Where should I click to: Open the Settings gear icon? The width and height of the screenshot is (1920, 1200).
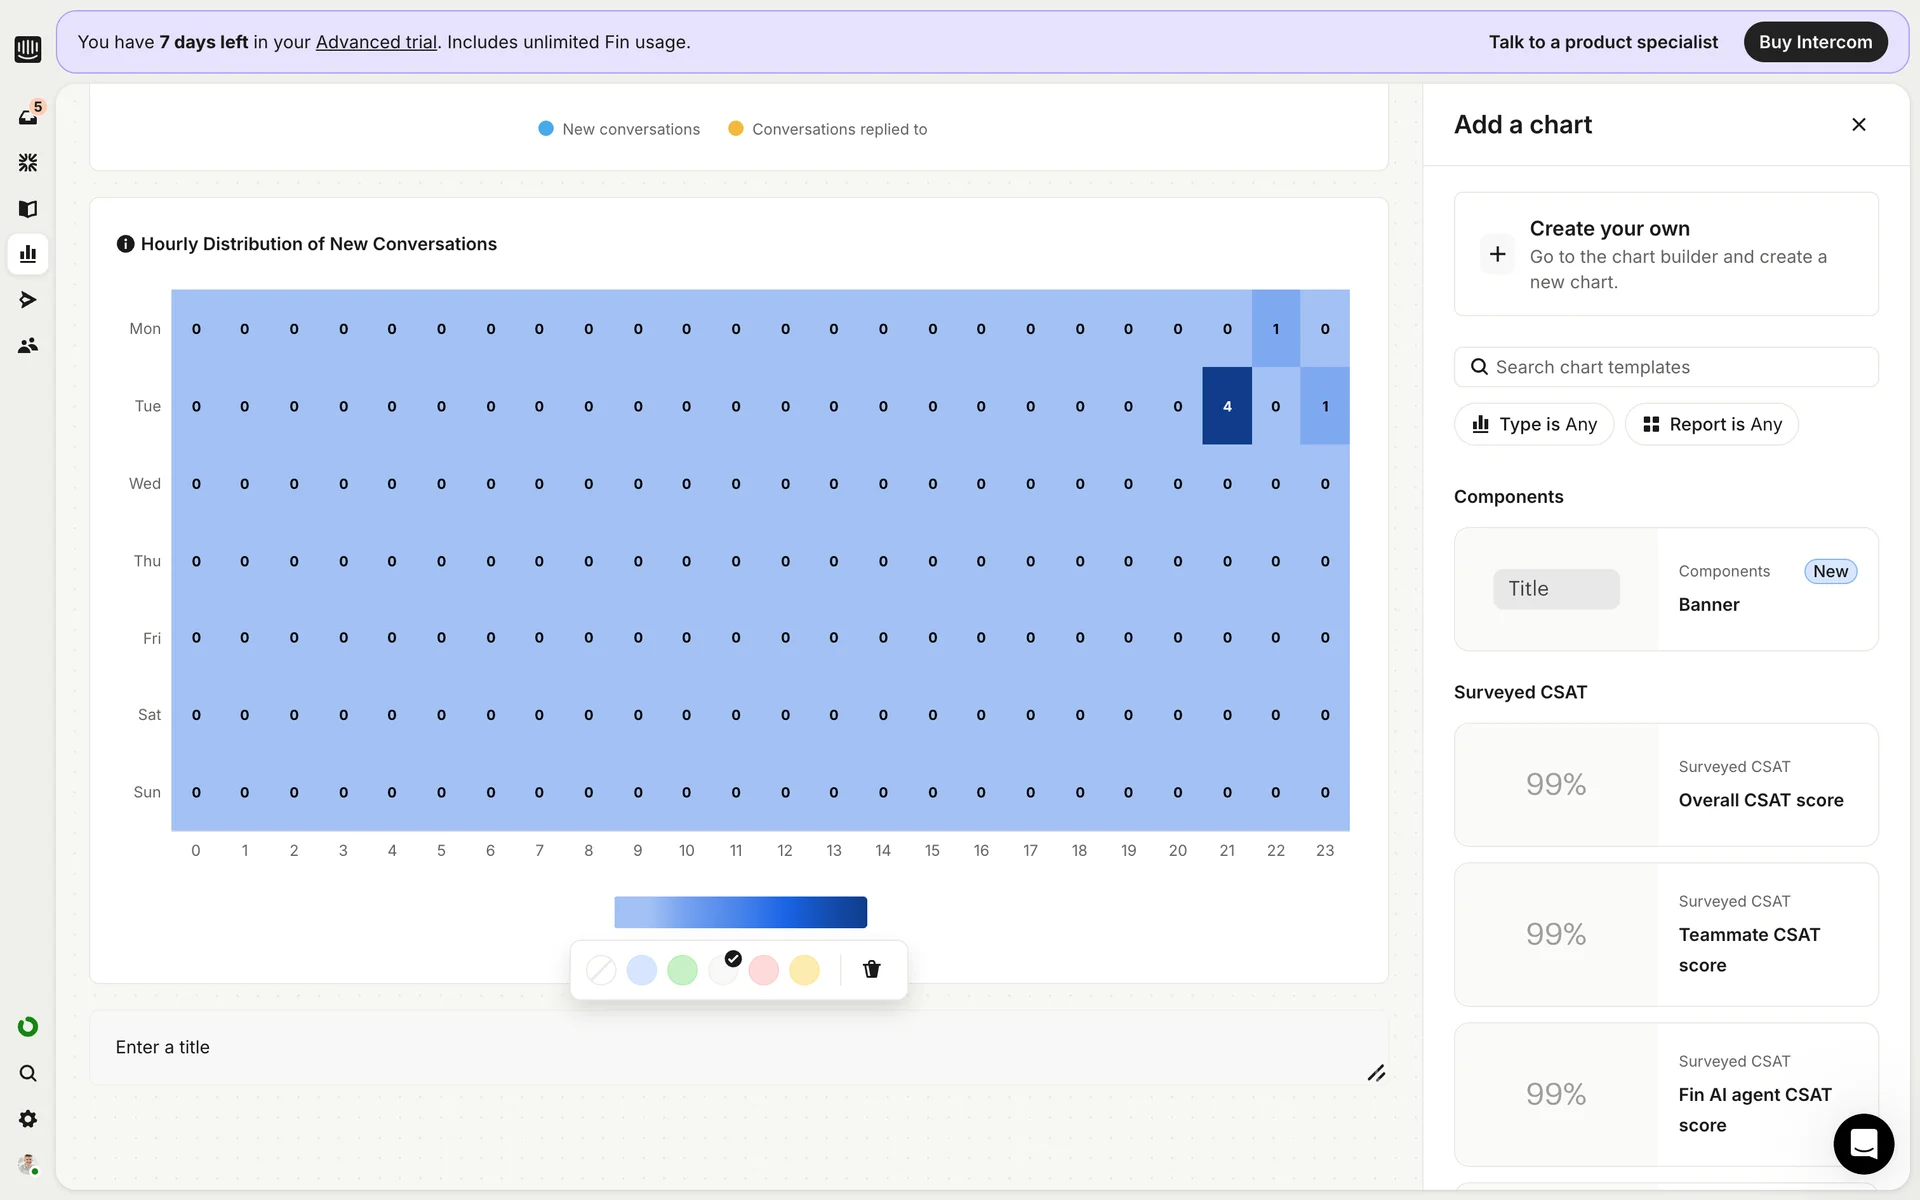point(28,1119)
